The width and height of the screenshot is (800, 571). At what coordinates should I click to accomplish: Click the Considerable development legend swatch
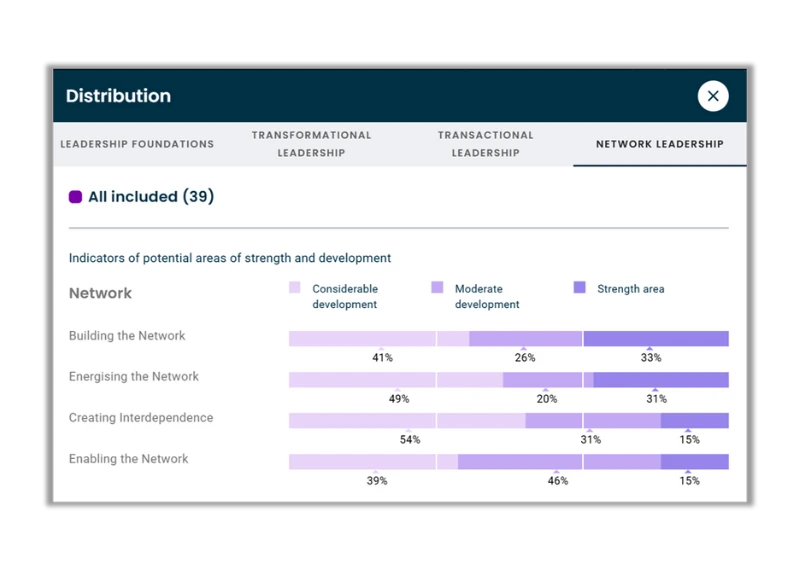pyautogui.click(x=295, y=288)
